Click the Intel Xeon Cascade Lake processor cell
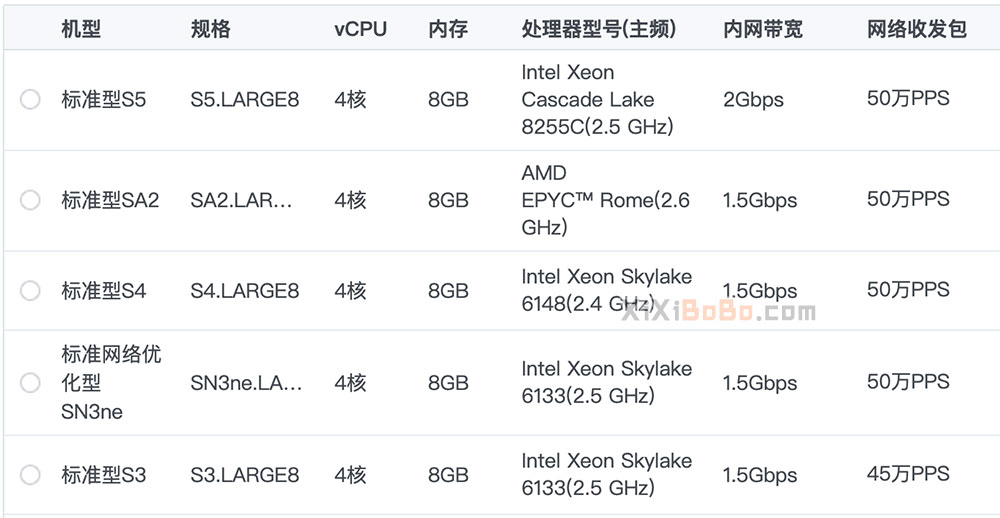Viewport: 1000px width, 518px height. point(597,100)
